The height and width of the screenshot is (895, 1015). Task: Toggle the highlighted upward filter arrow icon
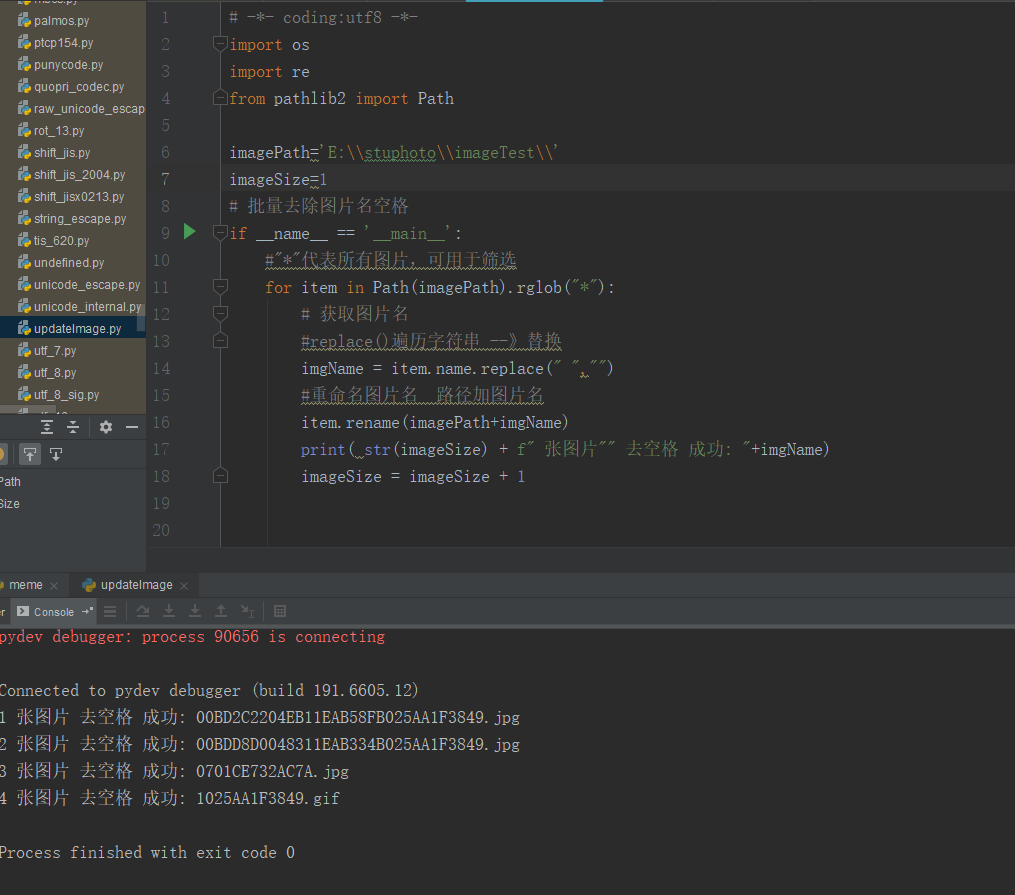(x=30, y=453)
